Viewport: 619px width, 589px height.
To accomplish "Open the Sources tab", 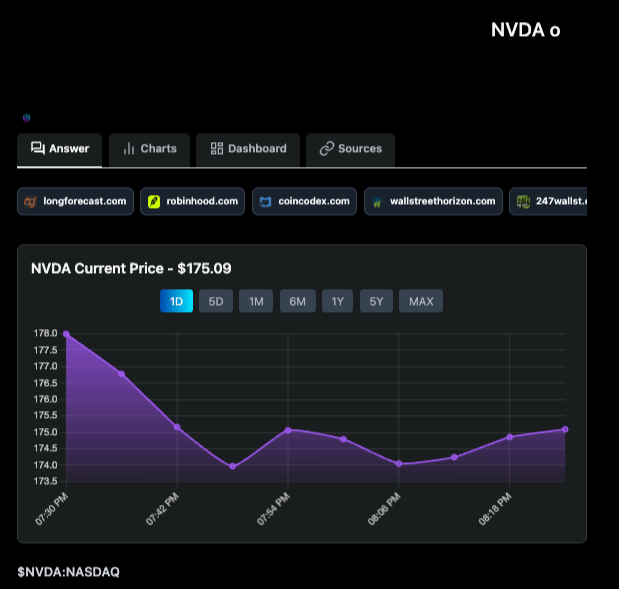I will tap(351, 149).
